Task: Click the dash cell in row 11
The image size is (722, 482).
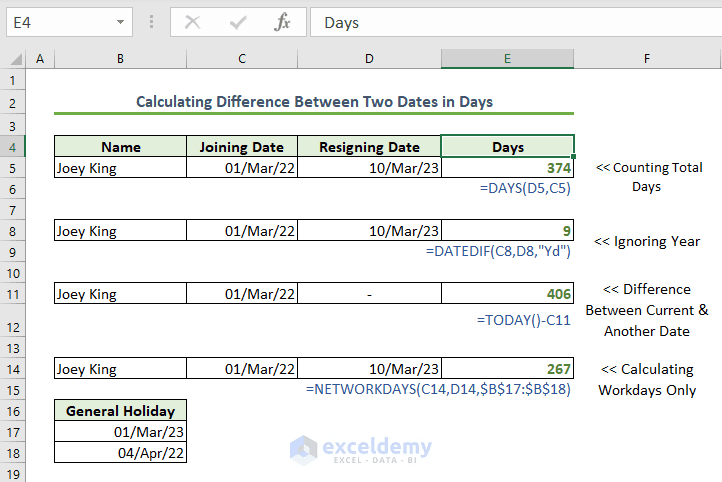Action: point(369,294)
